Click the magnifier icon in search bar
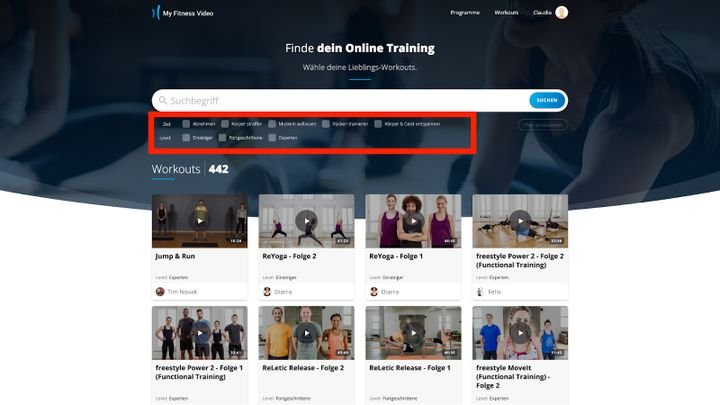This screenshot has width=720, height=405. tap(163, 100)
